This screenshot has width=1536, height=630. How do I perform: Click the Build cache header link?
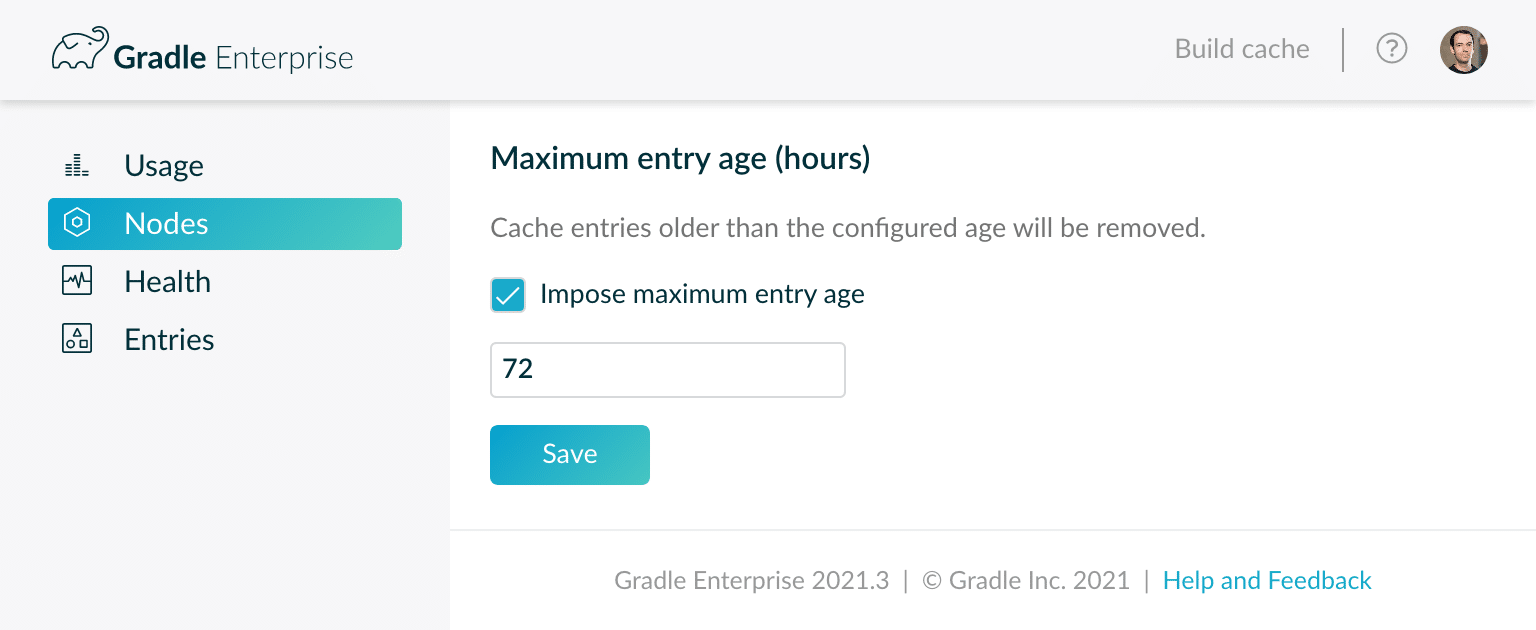coord(1242,49)
